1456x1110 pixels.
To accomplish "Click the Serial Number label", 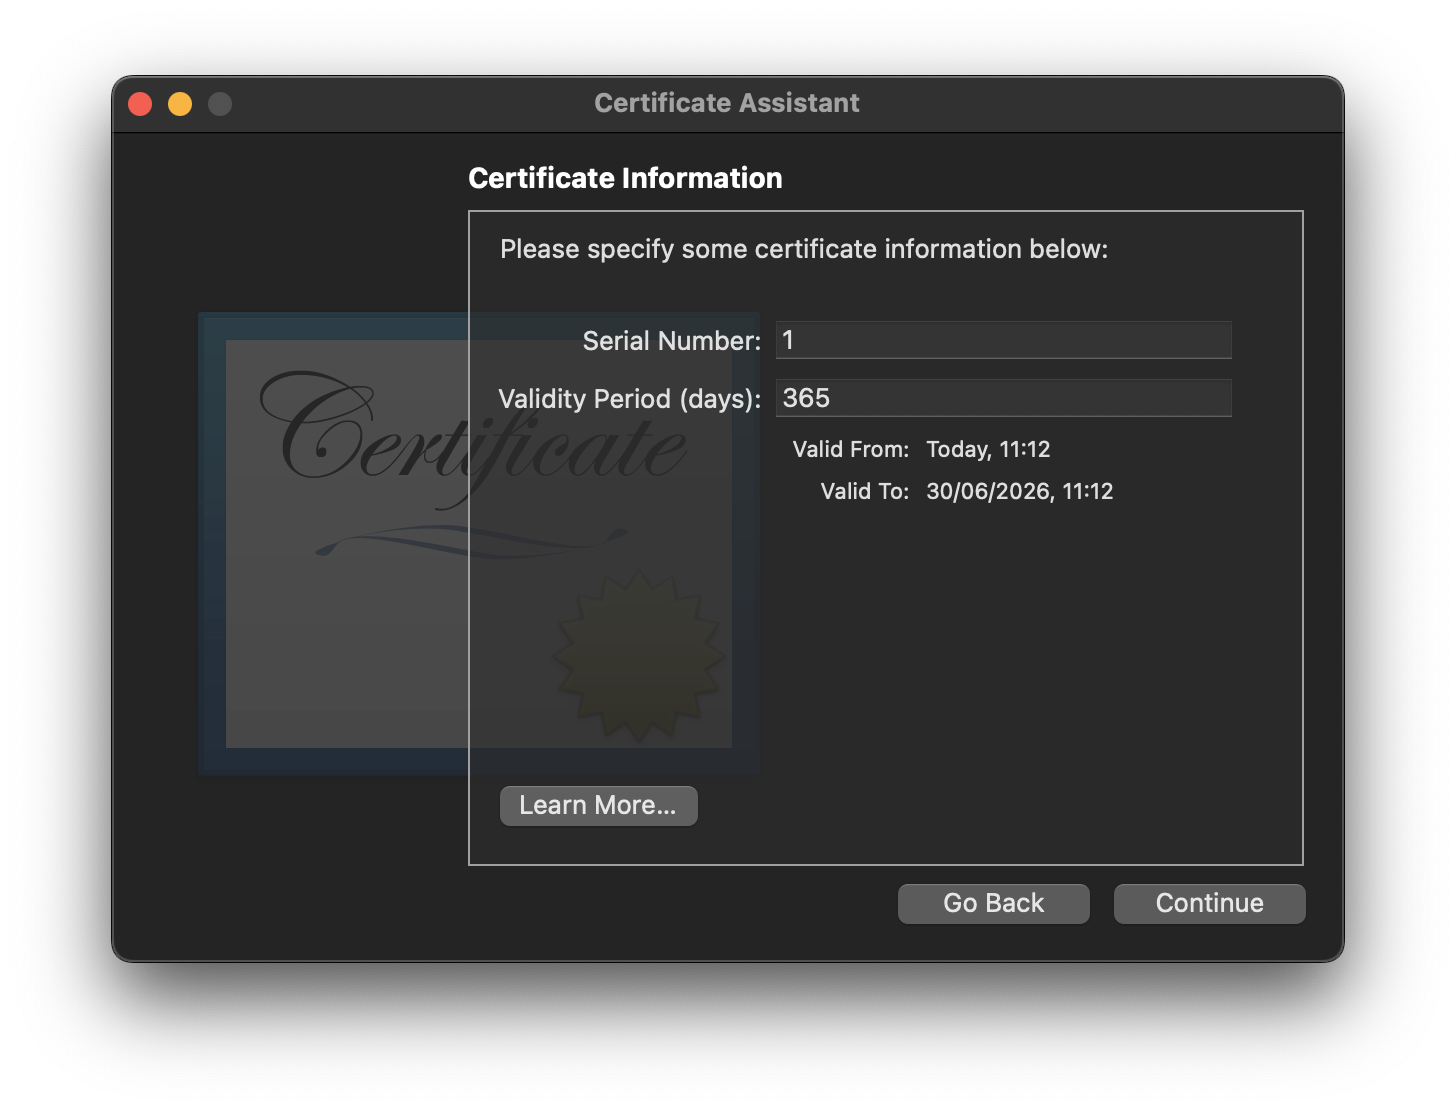I will 671,341.
